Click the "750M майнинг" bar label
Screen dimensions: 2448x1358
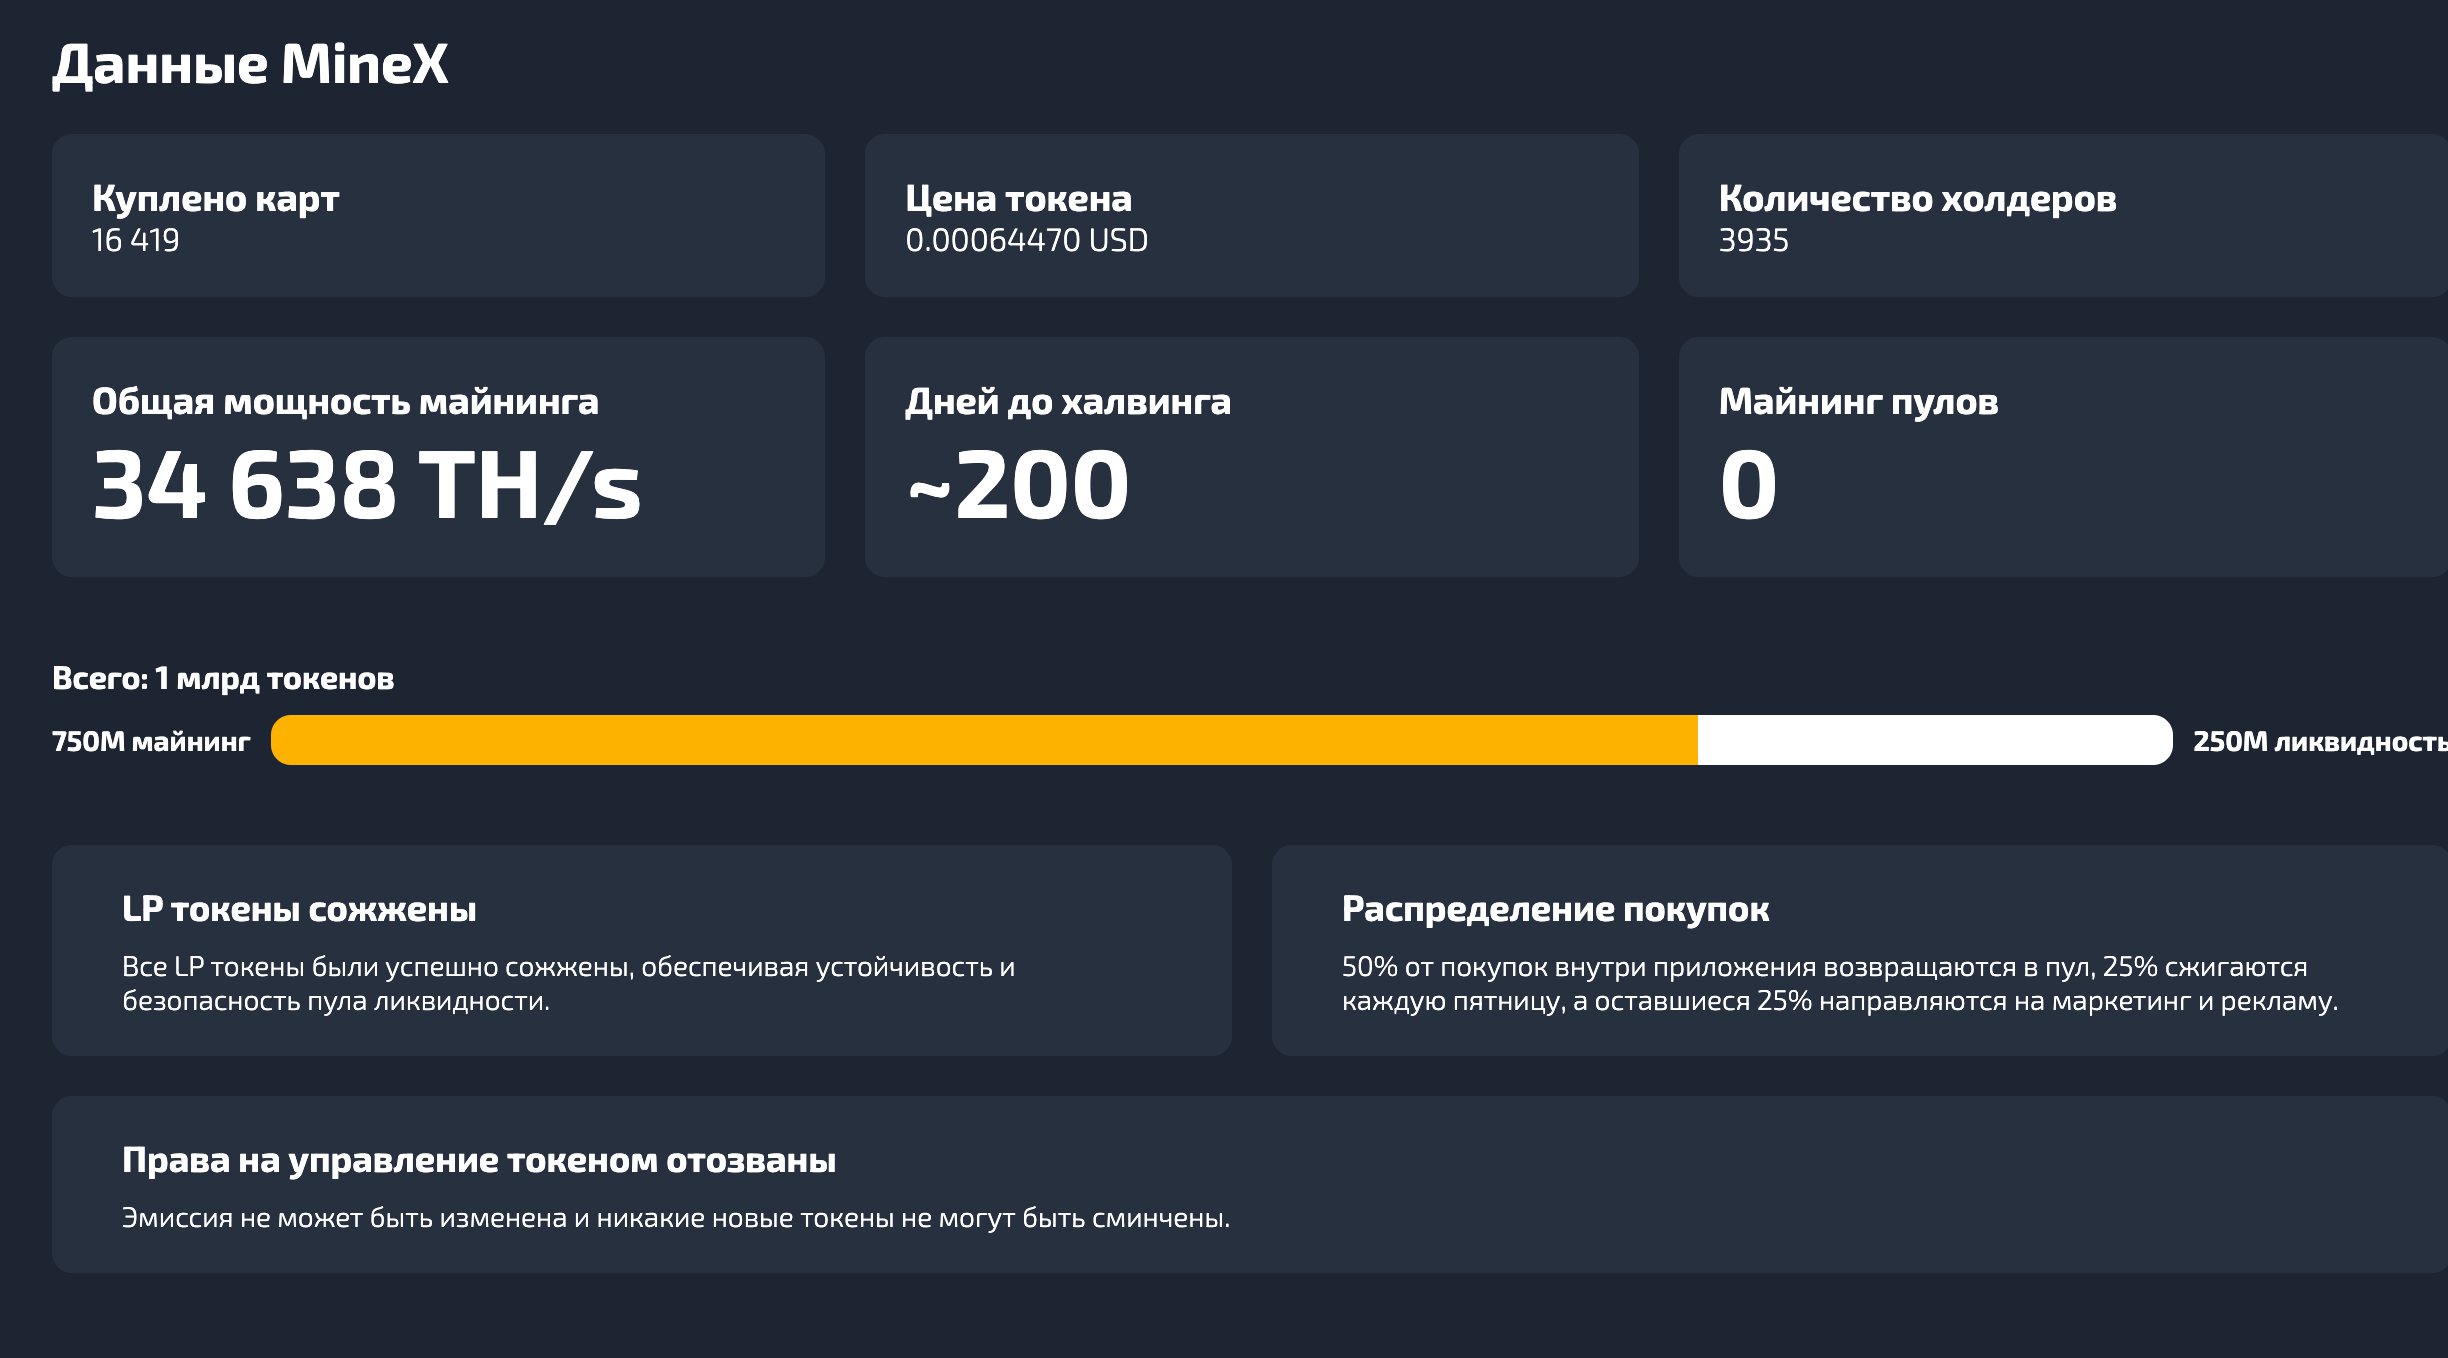point(151,742)
